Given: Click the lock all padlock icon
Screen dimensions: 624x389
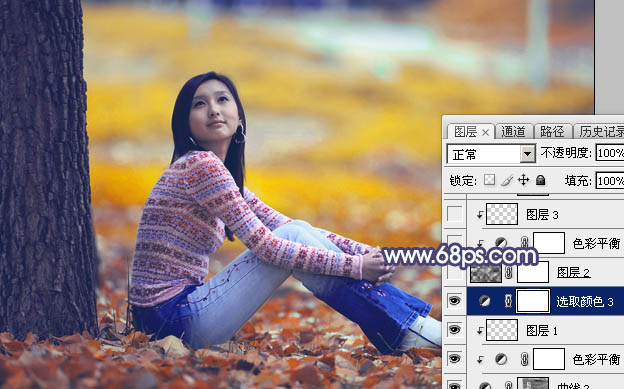Looking at the screenshot, I should tap(540, 180).
